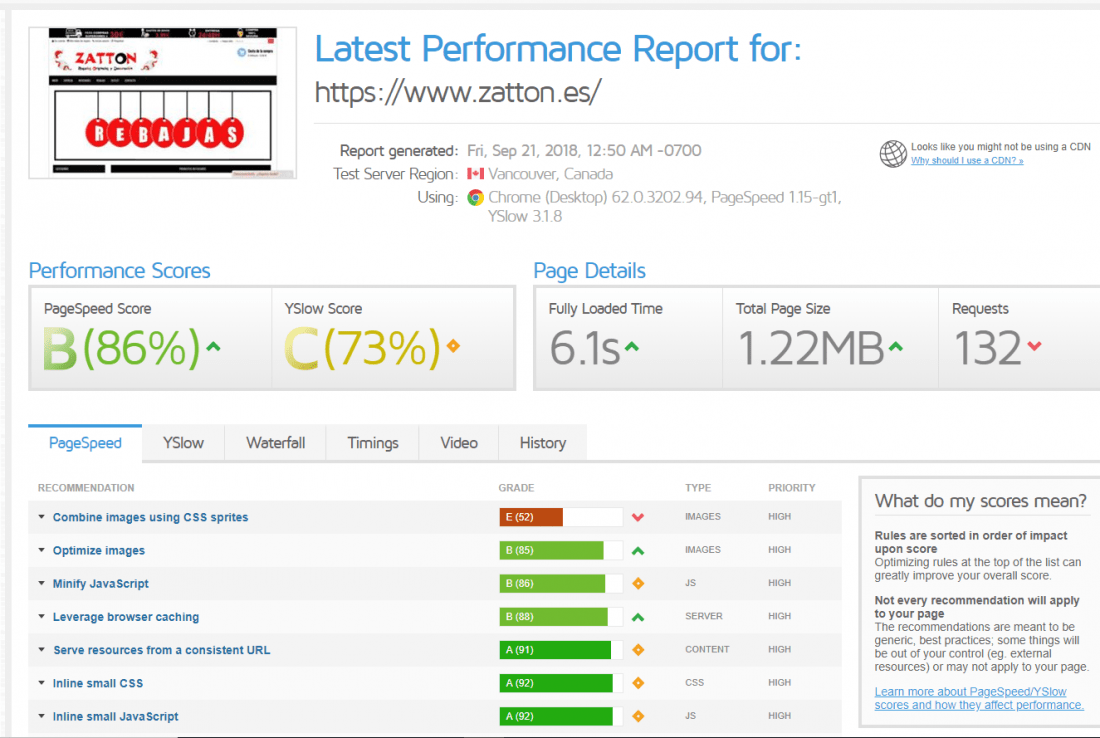Expand the Inline small CSS row arrow
Screen dimensions: 1100x738
[x=41, y=683]
